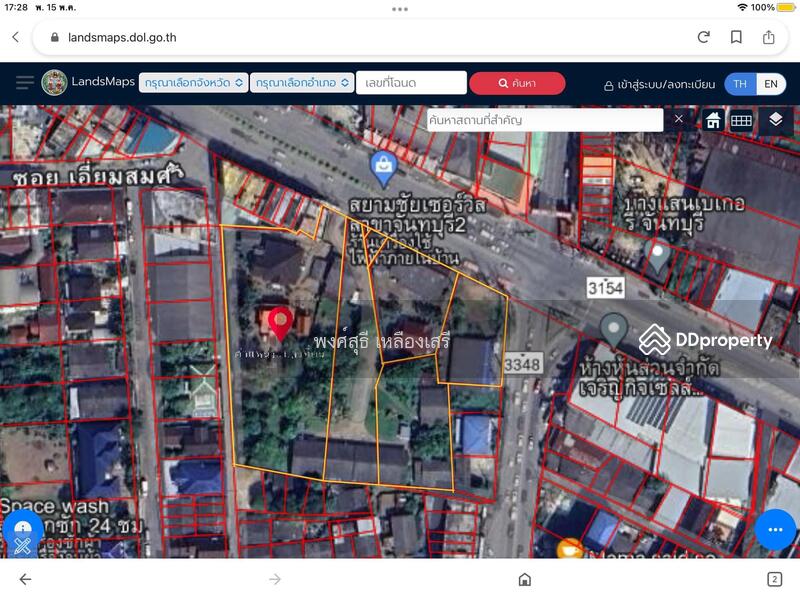The width and height of the screenshot is (800, 600).
Task: Open the share icon in browser bar
Action: coord(768,37)
